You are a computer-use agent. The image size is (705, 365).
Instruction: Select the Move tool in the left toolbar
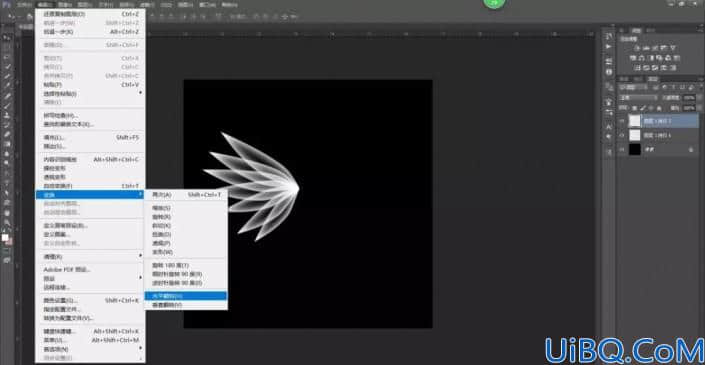click(7, 37)
